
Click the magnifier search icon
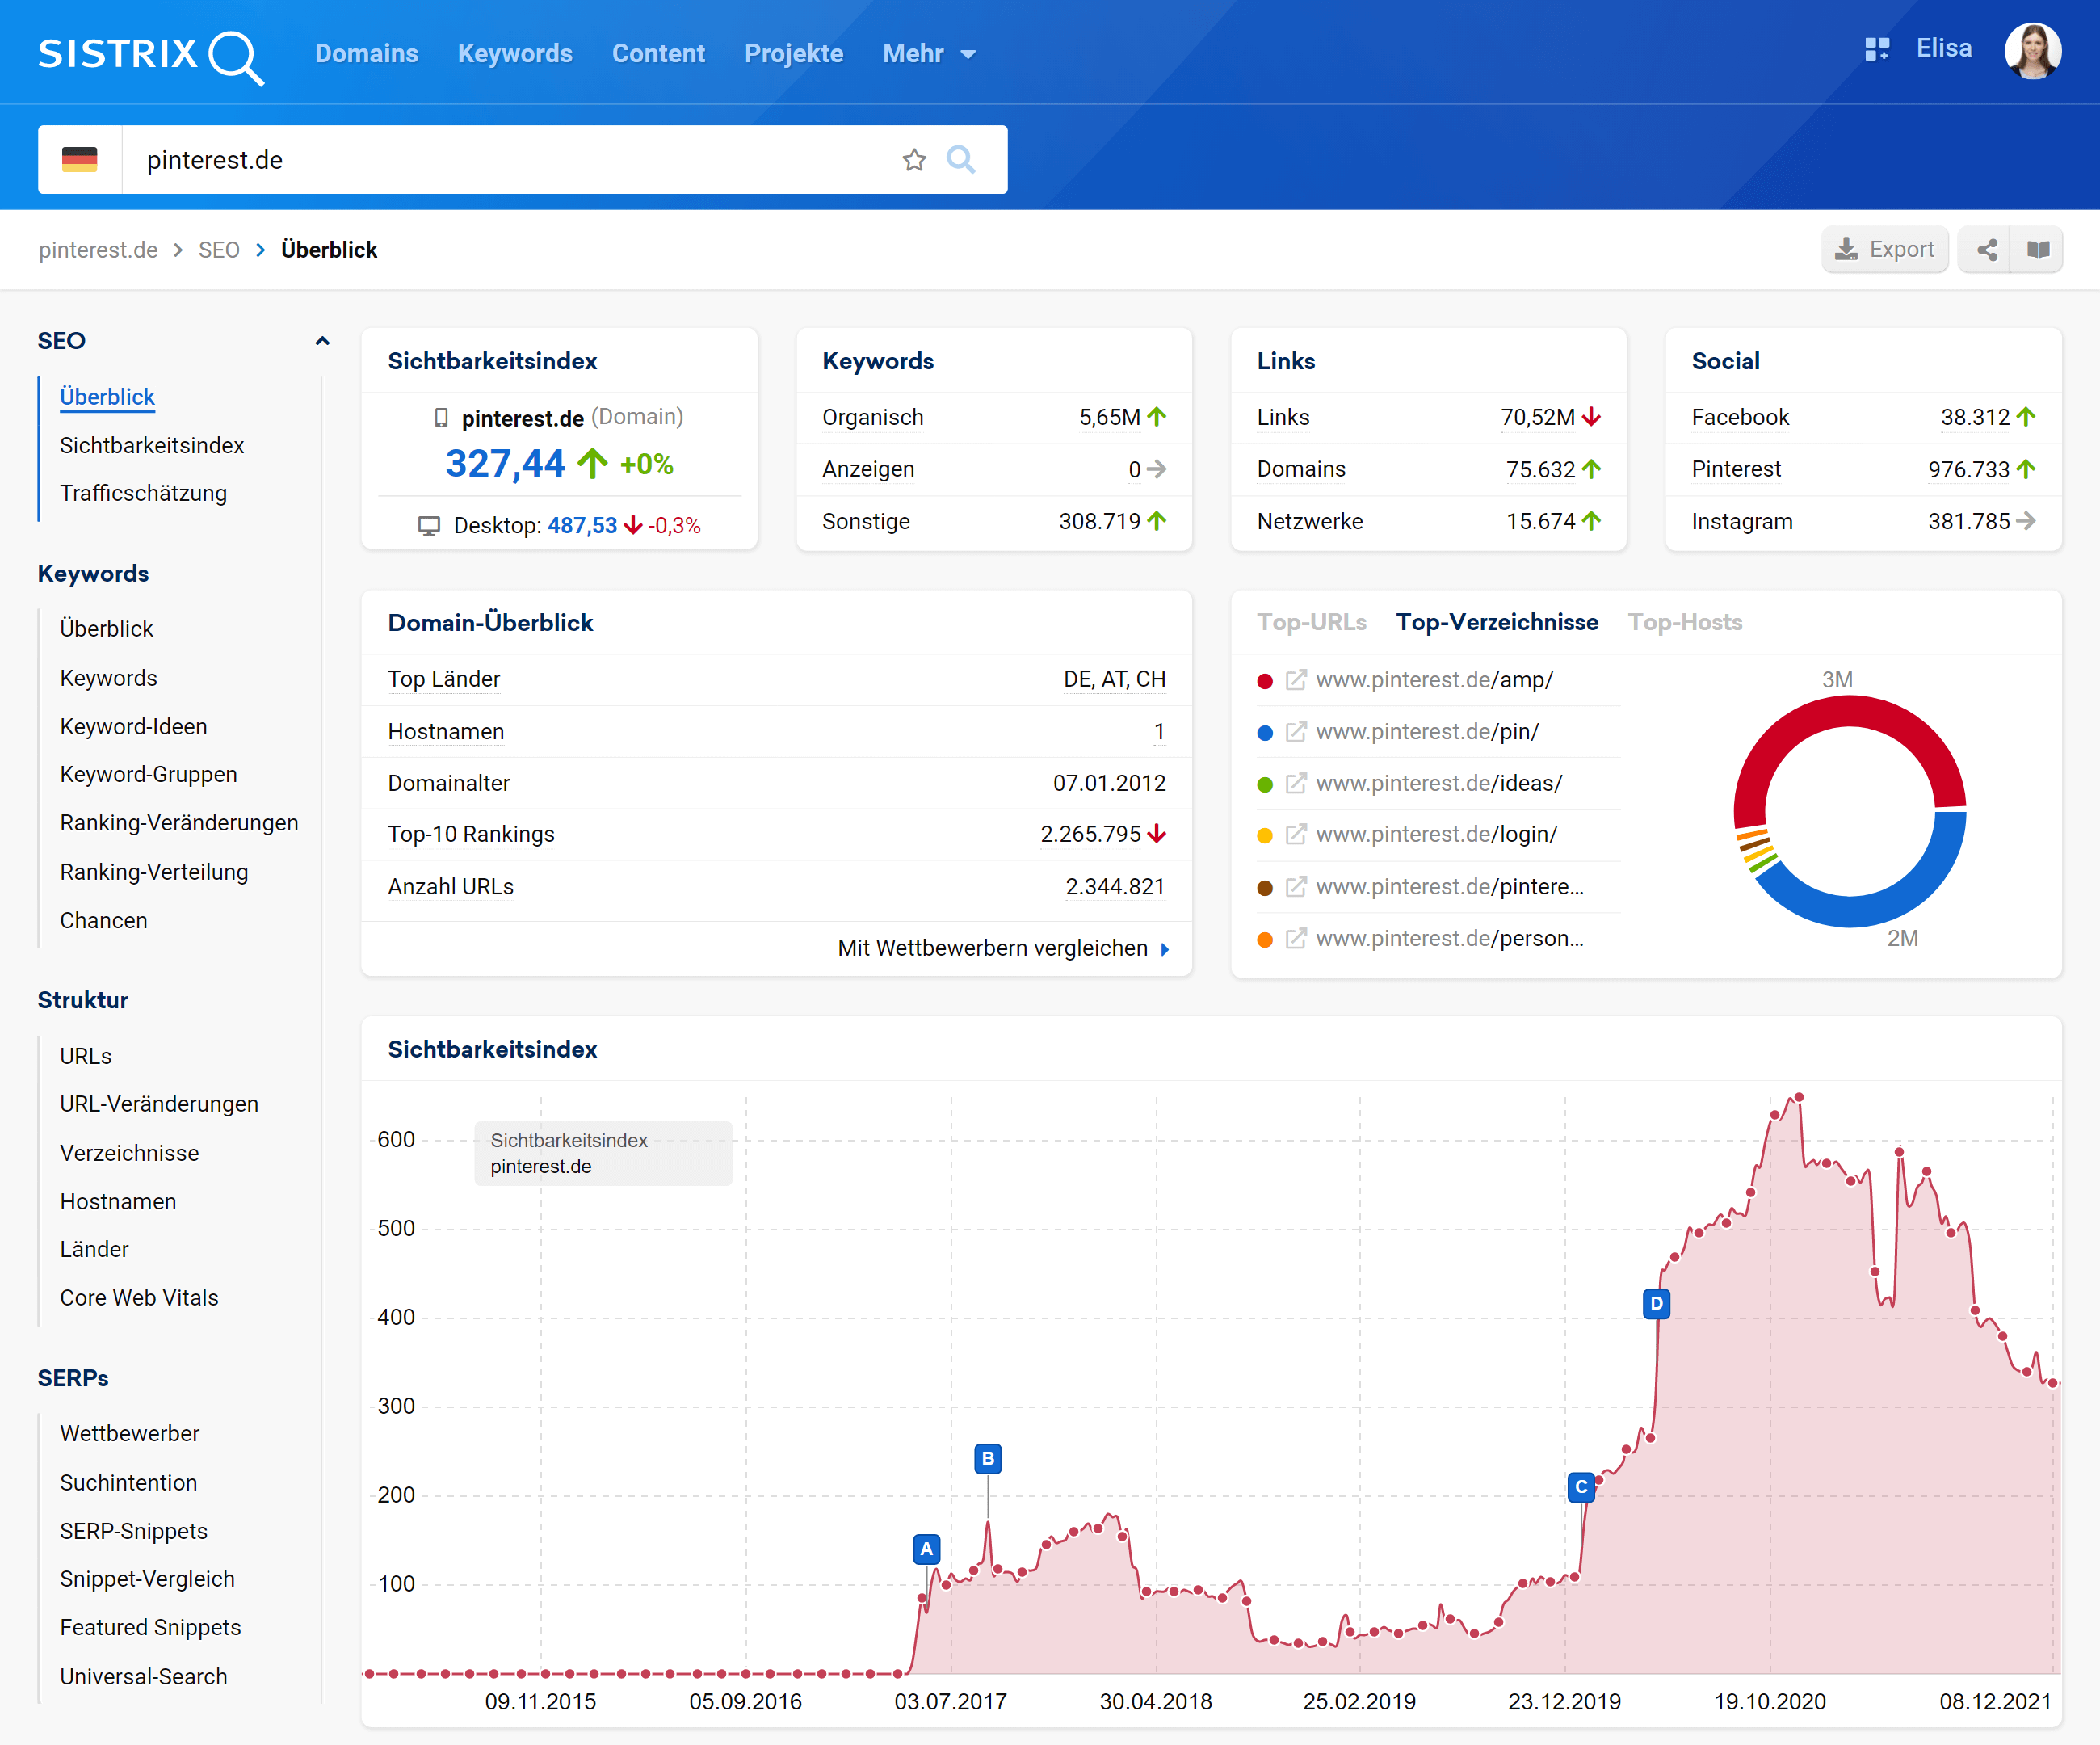tap(960, 160)
